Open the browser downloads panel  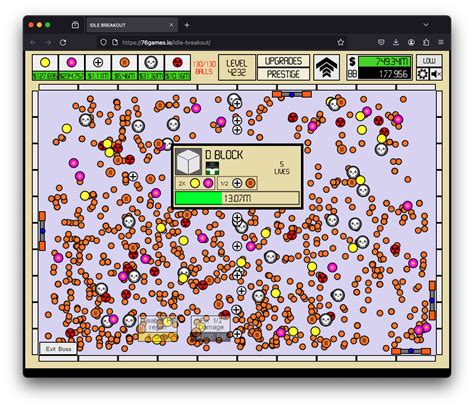tap(396, 42)
